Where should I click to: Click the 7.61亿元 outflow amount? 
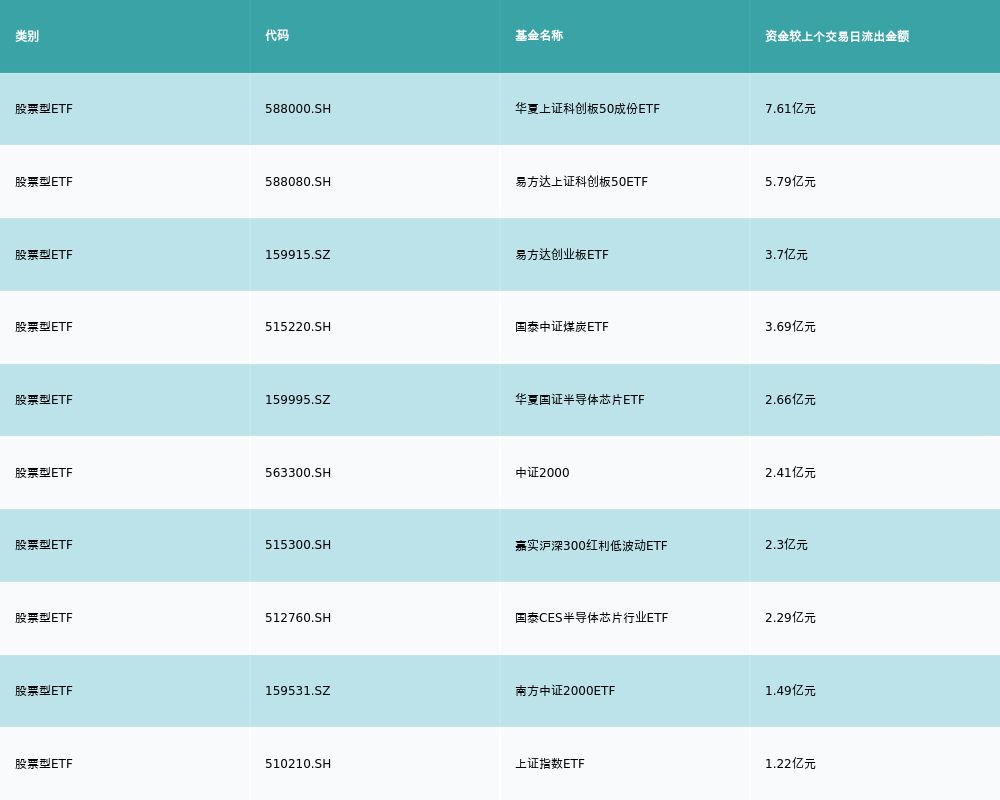pos(790,109)
